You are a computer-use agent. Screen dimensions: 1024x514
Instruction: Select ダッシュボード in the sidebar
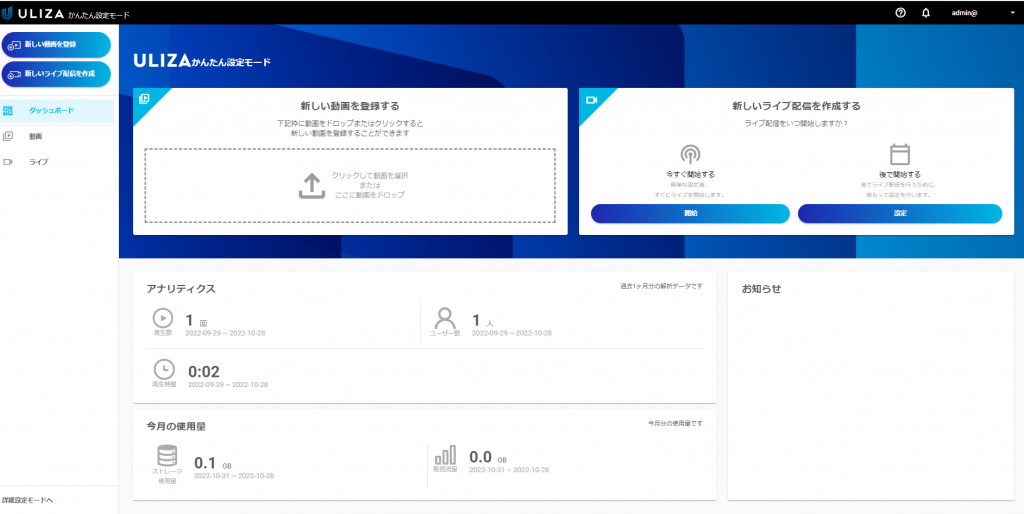coord(57,111)
